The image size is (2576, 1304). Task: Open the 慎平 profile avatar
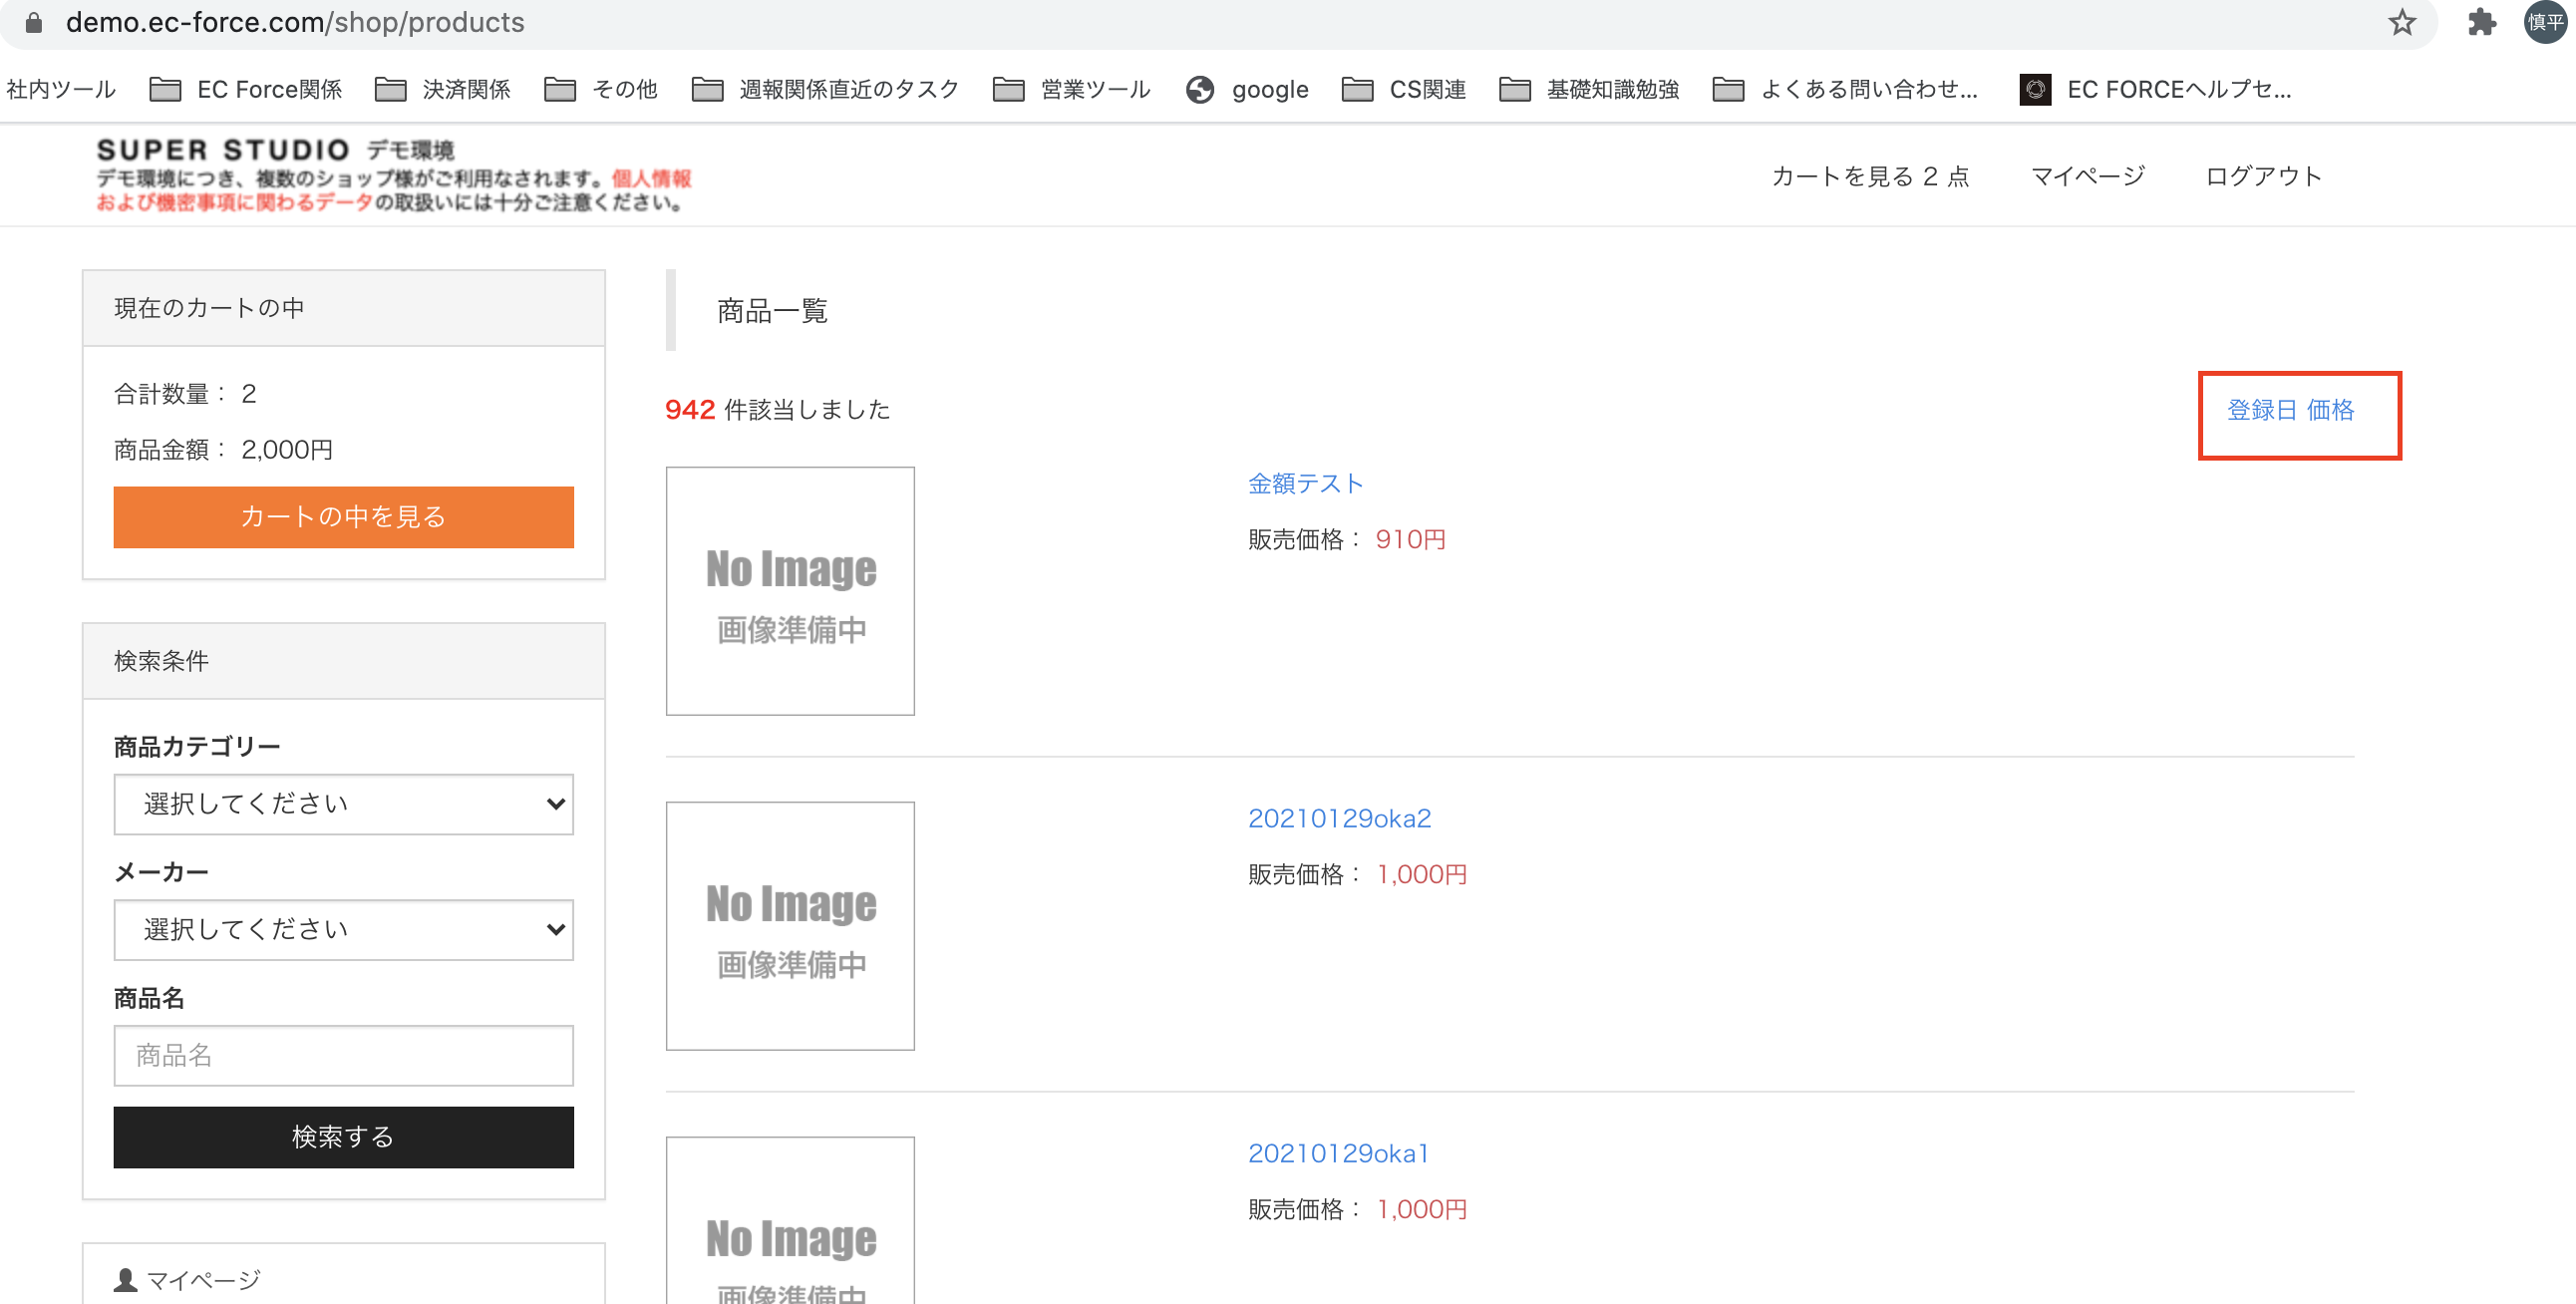2546,22
